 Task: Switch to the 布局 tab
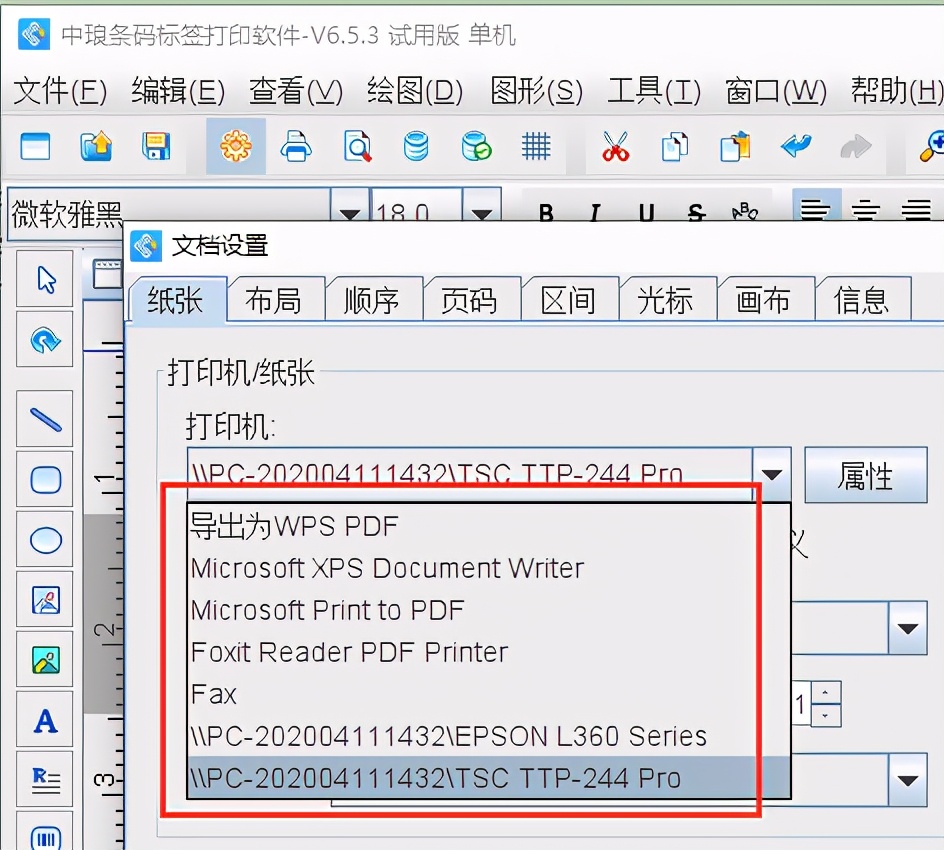coord(275,297)
